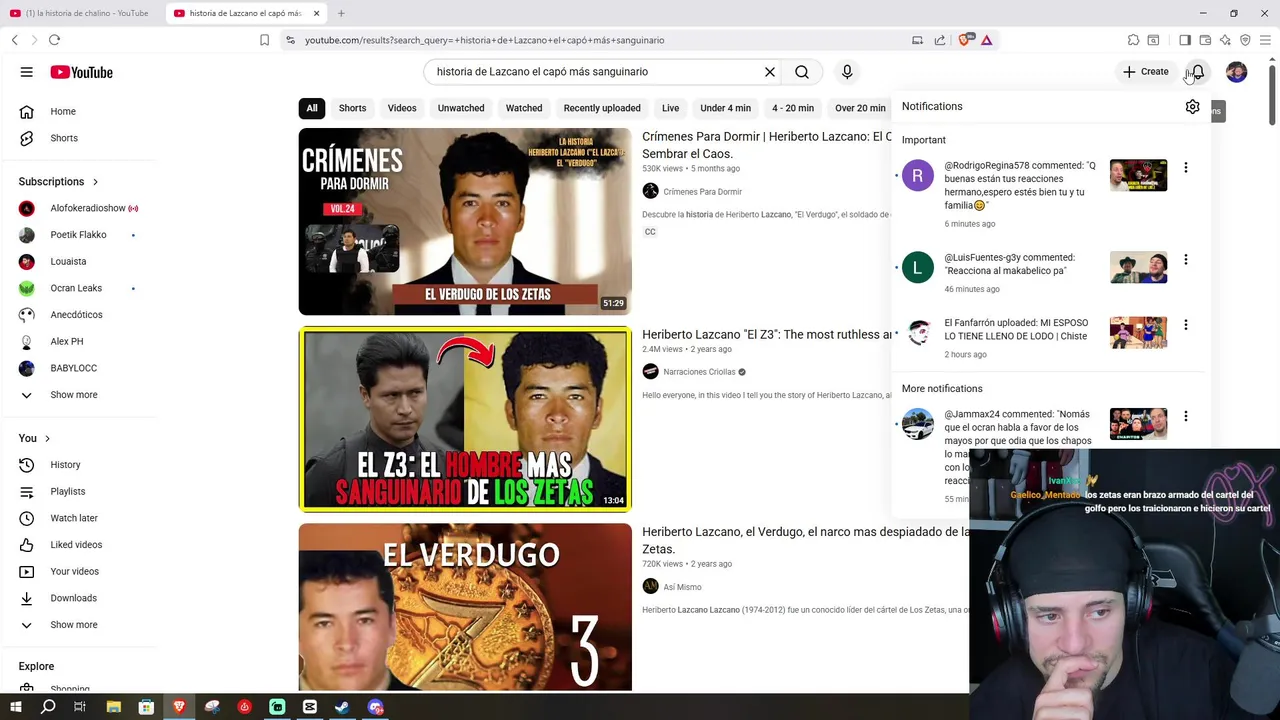Select the All filter chip

tap(312, 108)
